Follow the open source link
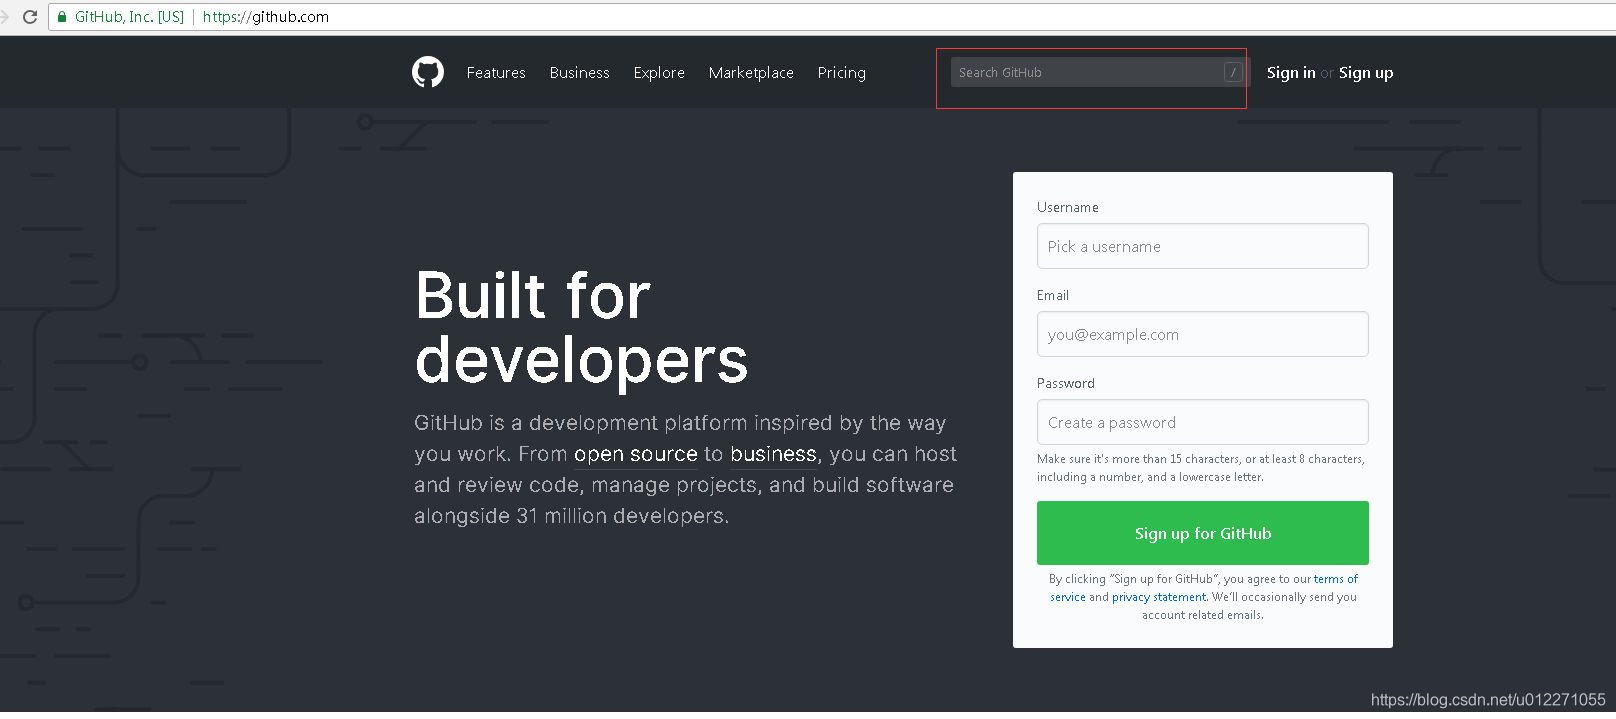The image size is (1616, 719). [636, 454]
